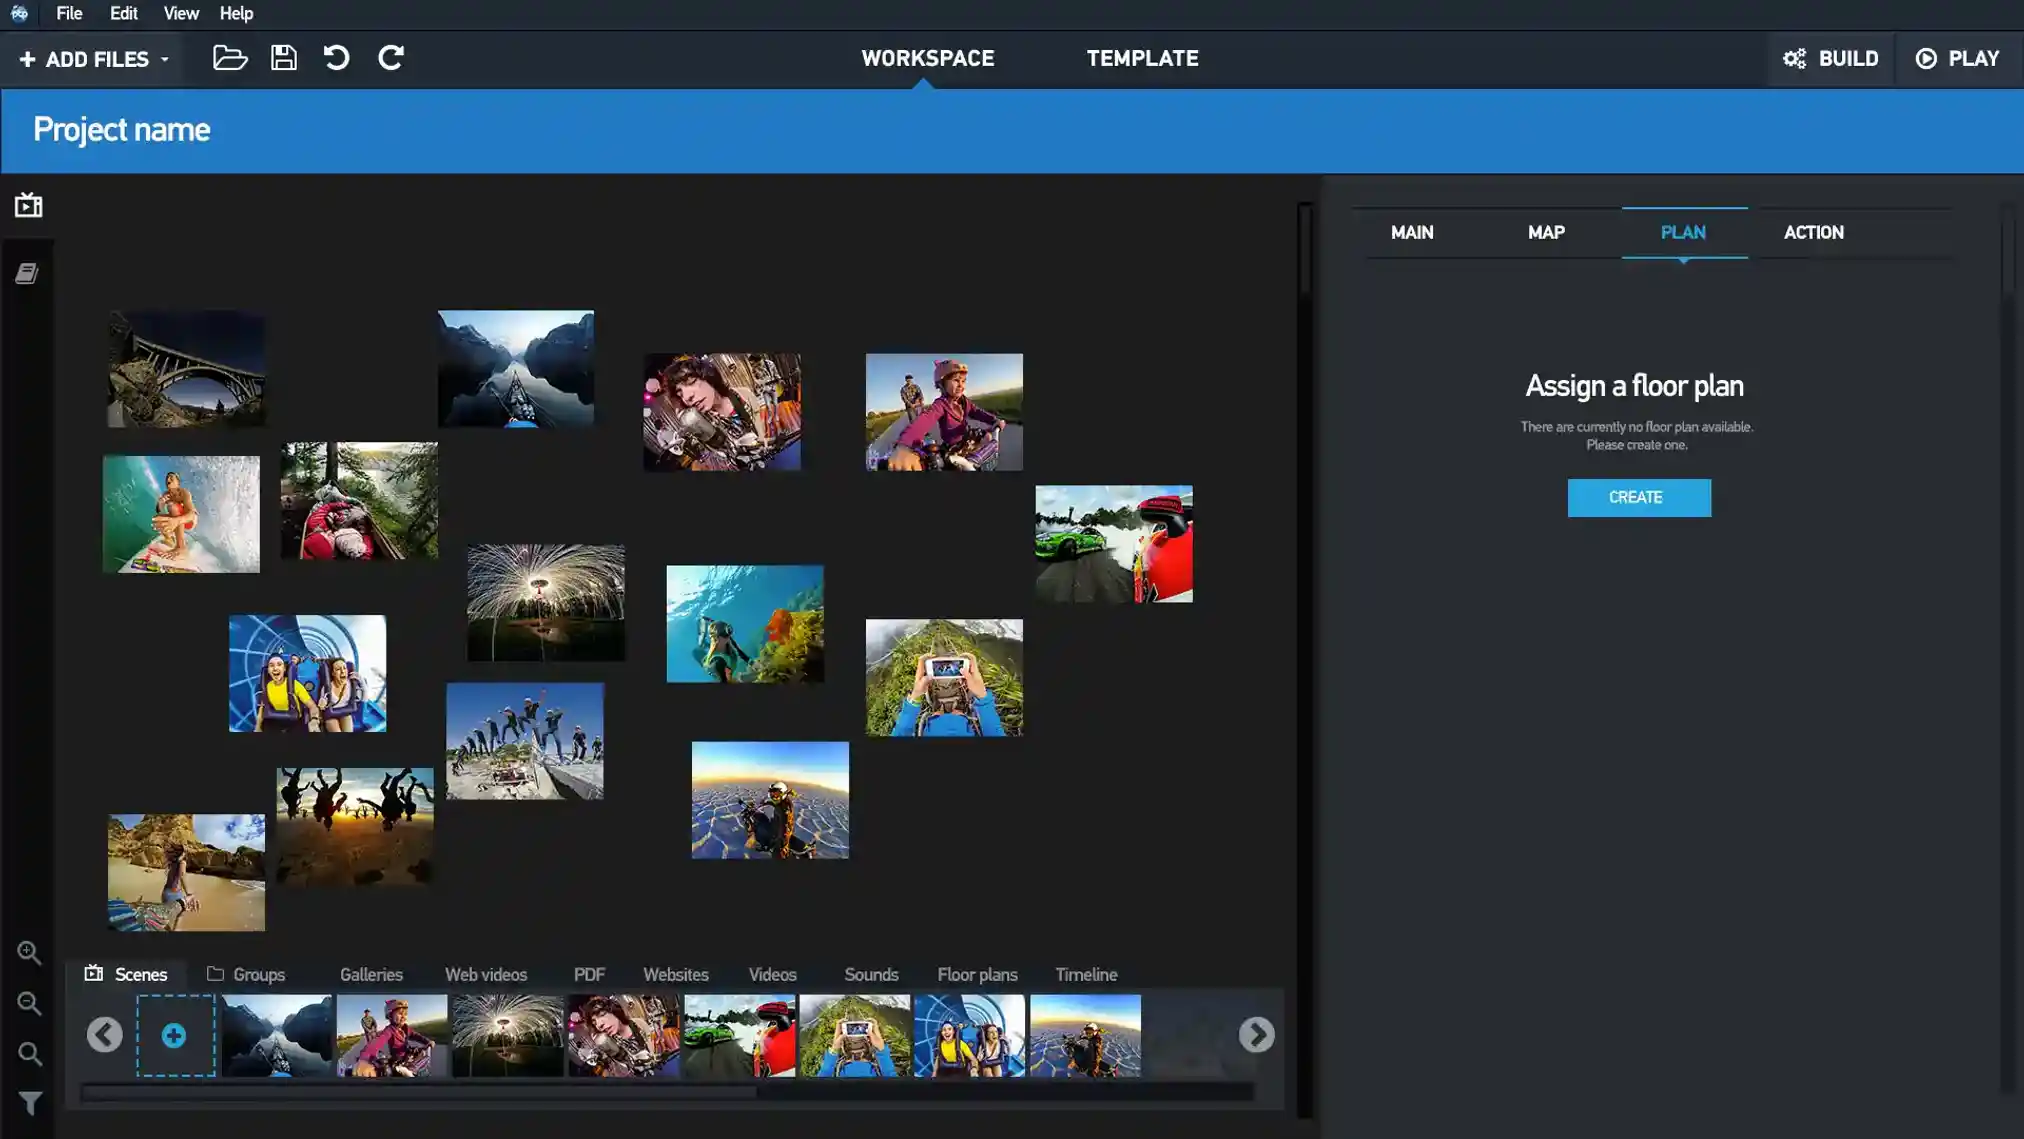Select the steel wool light sparks thumbnail in workspace
The image size is (2024, 1139).
pos(546,602)
